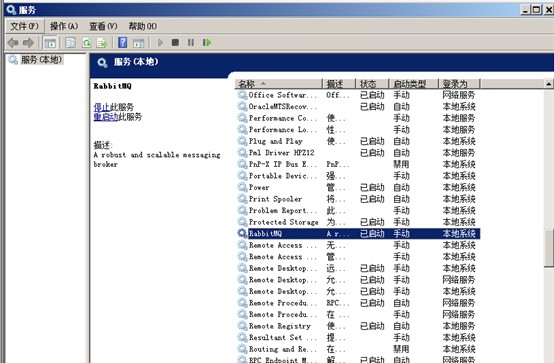Toggle the show/hide console tree icon
554x363 pixels.
coord(50,43)
